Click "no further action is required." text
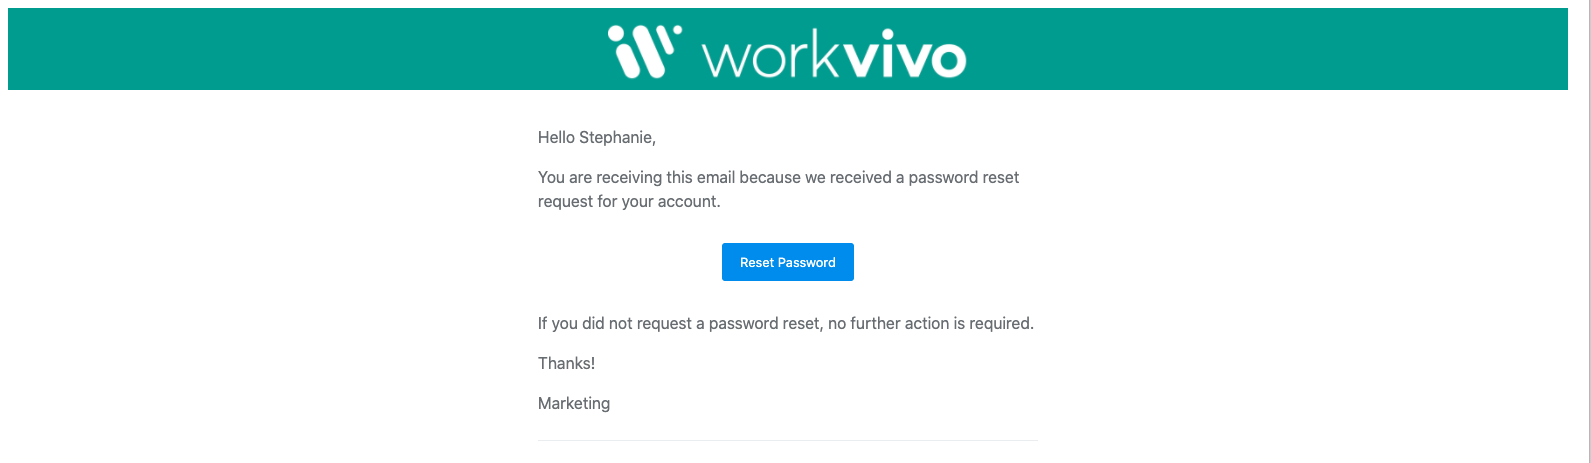This screenshot has height=463, width=1591. (930, 324)
